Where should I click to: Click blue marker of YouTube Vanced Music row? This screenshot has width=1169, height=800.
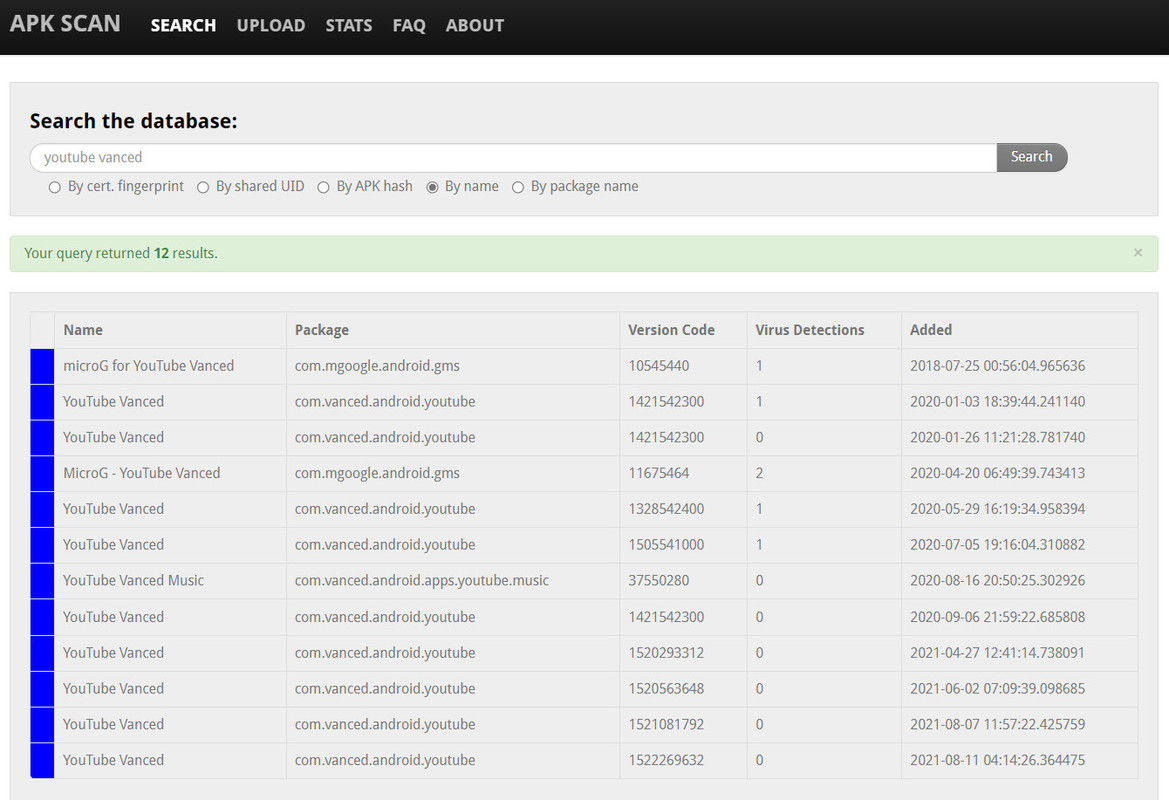[x=42, y=581]
